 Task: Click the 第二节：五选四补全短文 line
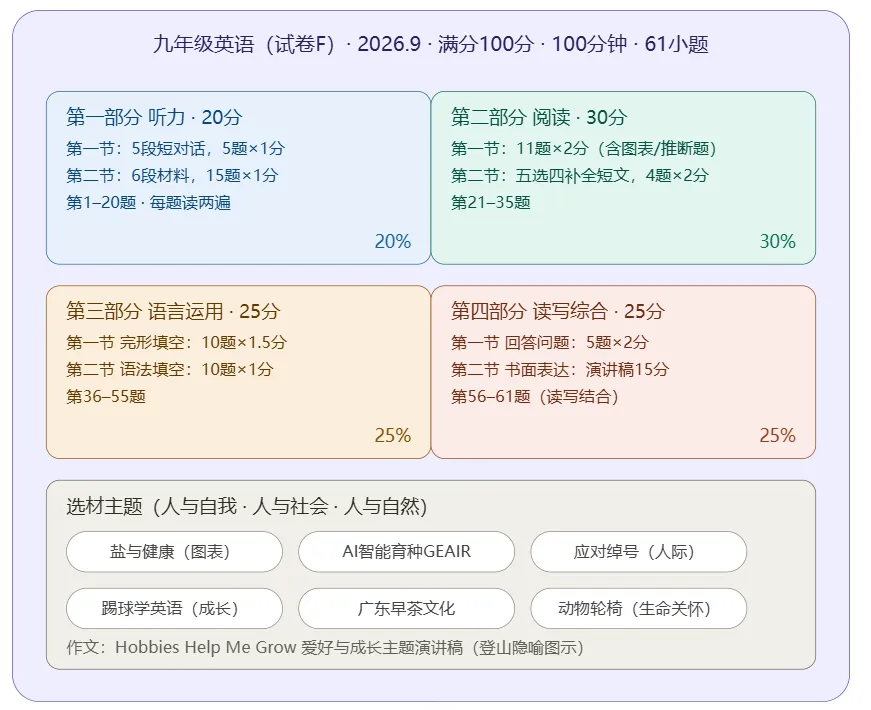[x=580, y=176]
